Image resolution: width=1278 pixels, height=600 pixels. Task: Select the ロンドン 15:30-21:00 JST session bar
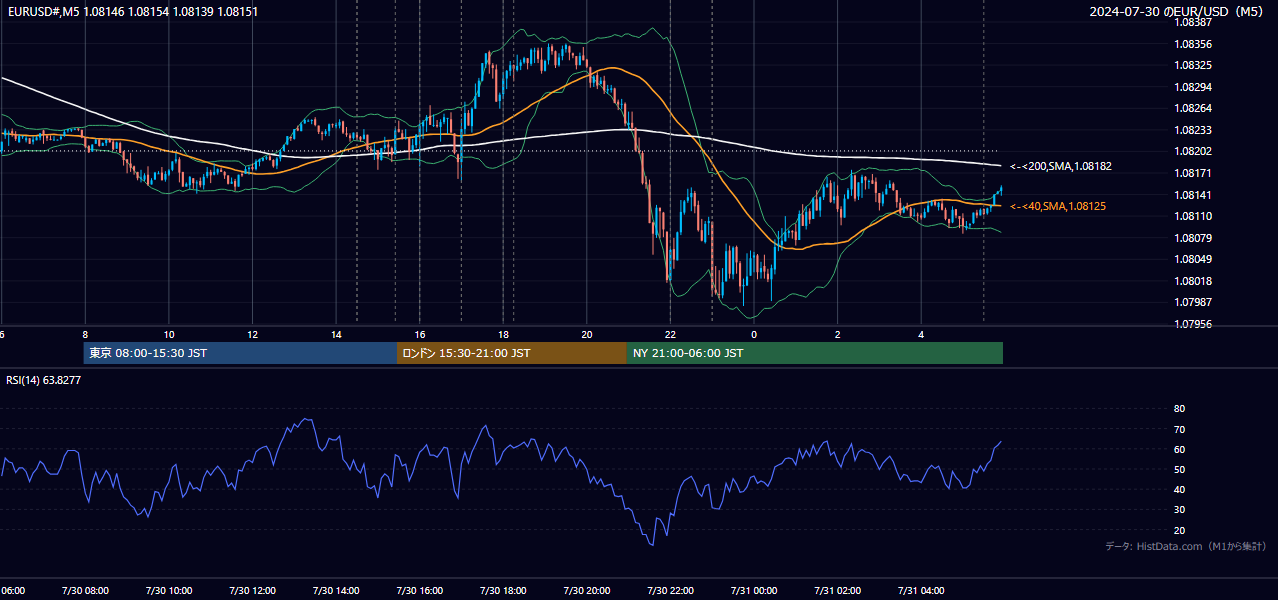tap(512, 353)
